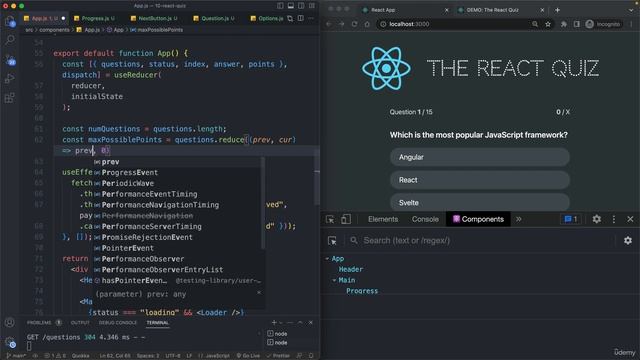This screenshot has height=360, width=640.
Task: Open the Source Control view
Action: [x=10, y=60]
